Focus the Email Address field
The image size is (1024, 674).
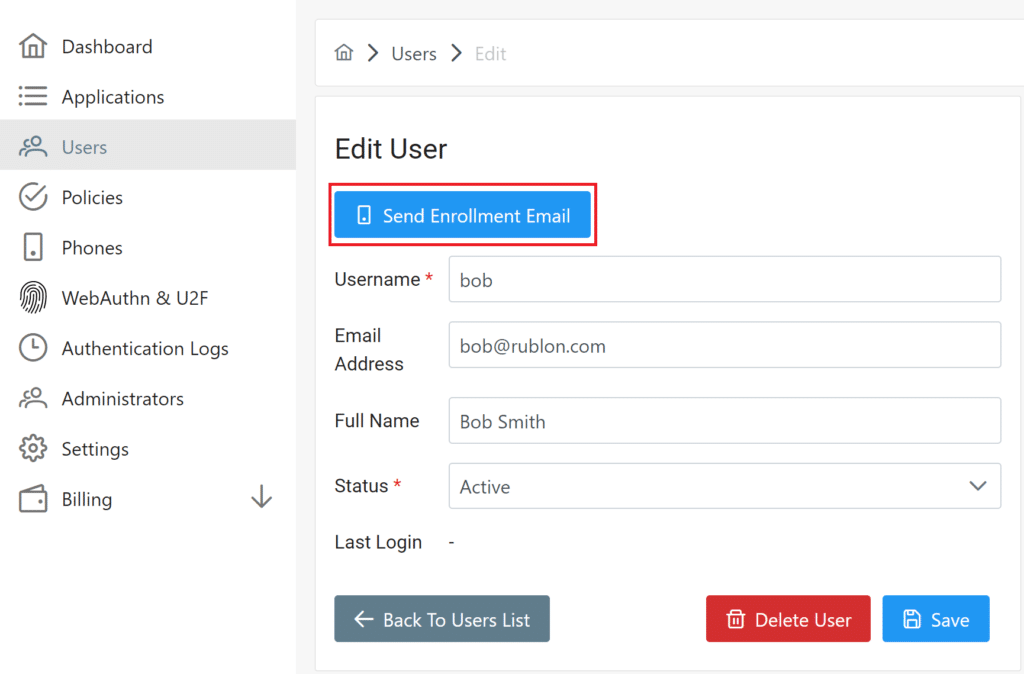coord(724,346)
